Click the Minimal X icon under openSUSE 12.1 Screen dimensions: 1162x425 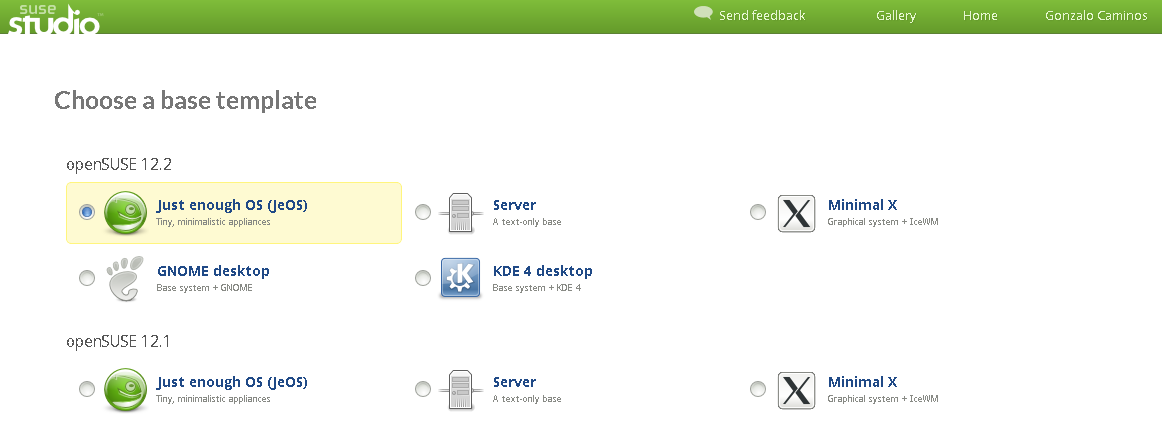pos(796,390)
